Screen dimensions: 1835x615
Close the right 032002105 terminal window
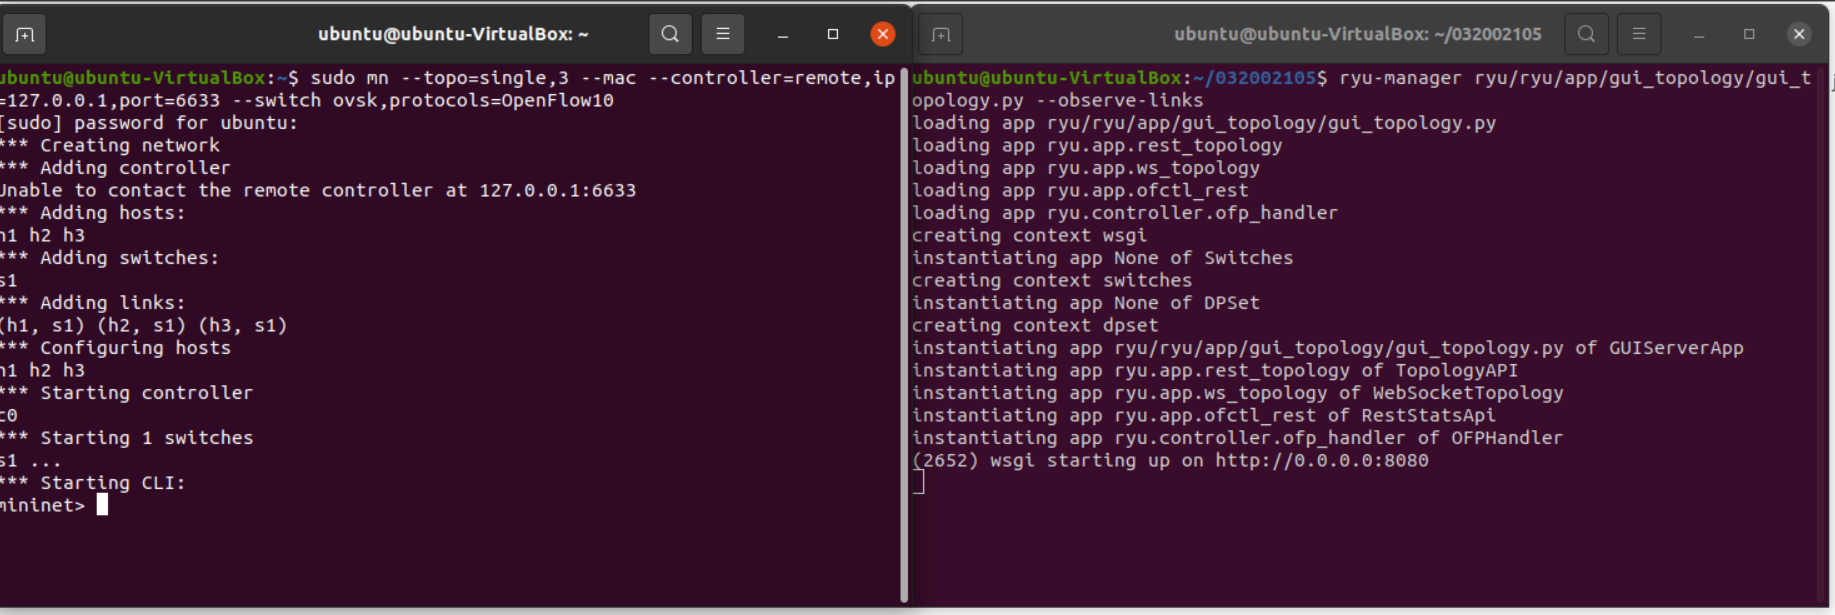click(x=1799, y=34)
